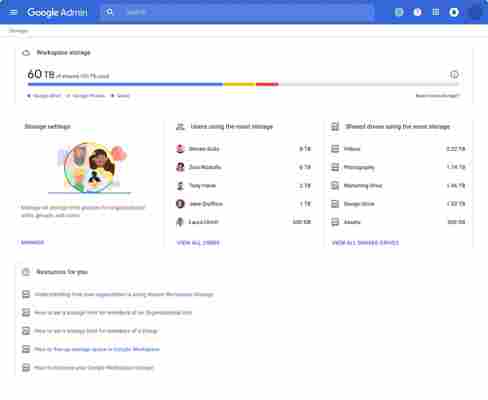Open the Google apps grid launcher
Viewport: 488px width, 400px height.
pos(436,12)
